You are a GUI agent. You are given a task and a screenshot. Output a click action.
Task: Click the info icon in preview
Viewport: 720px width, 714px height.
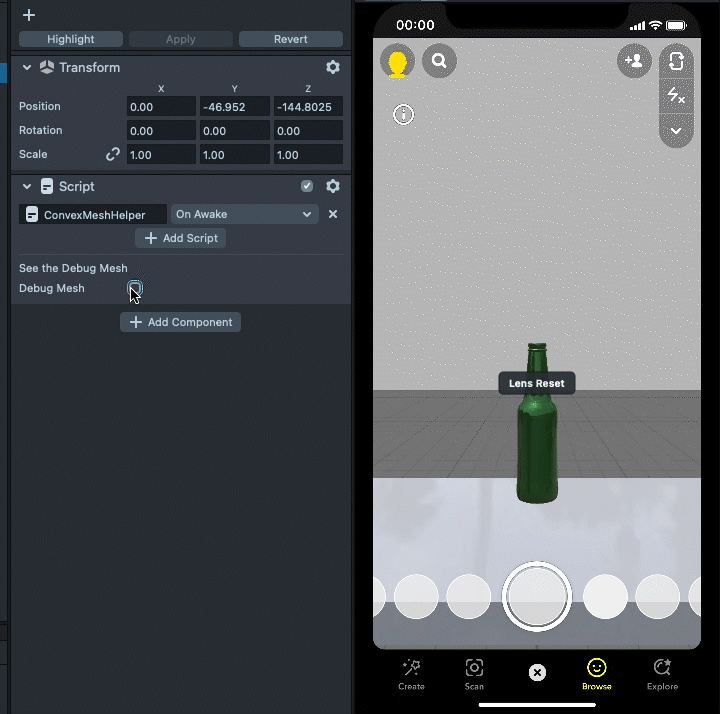coord(404,115)
